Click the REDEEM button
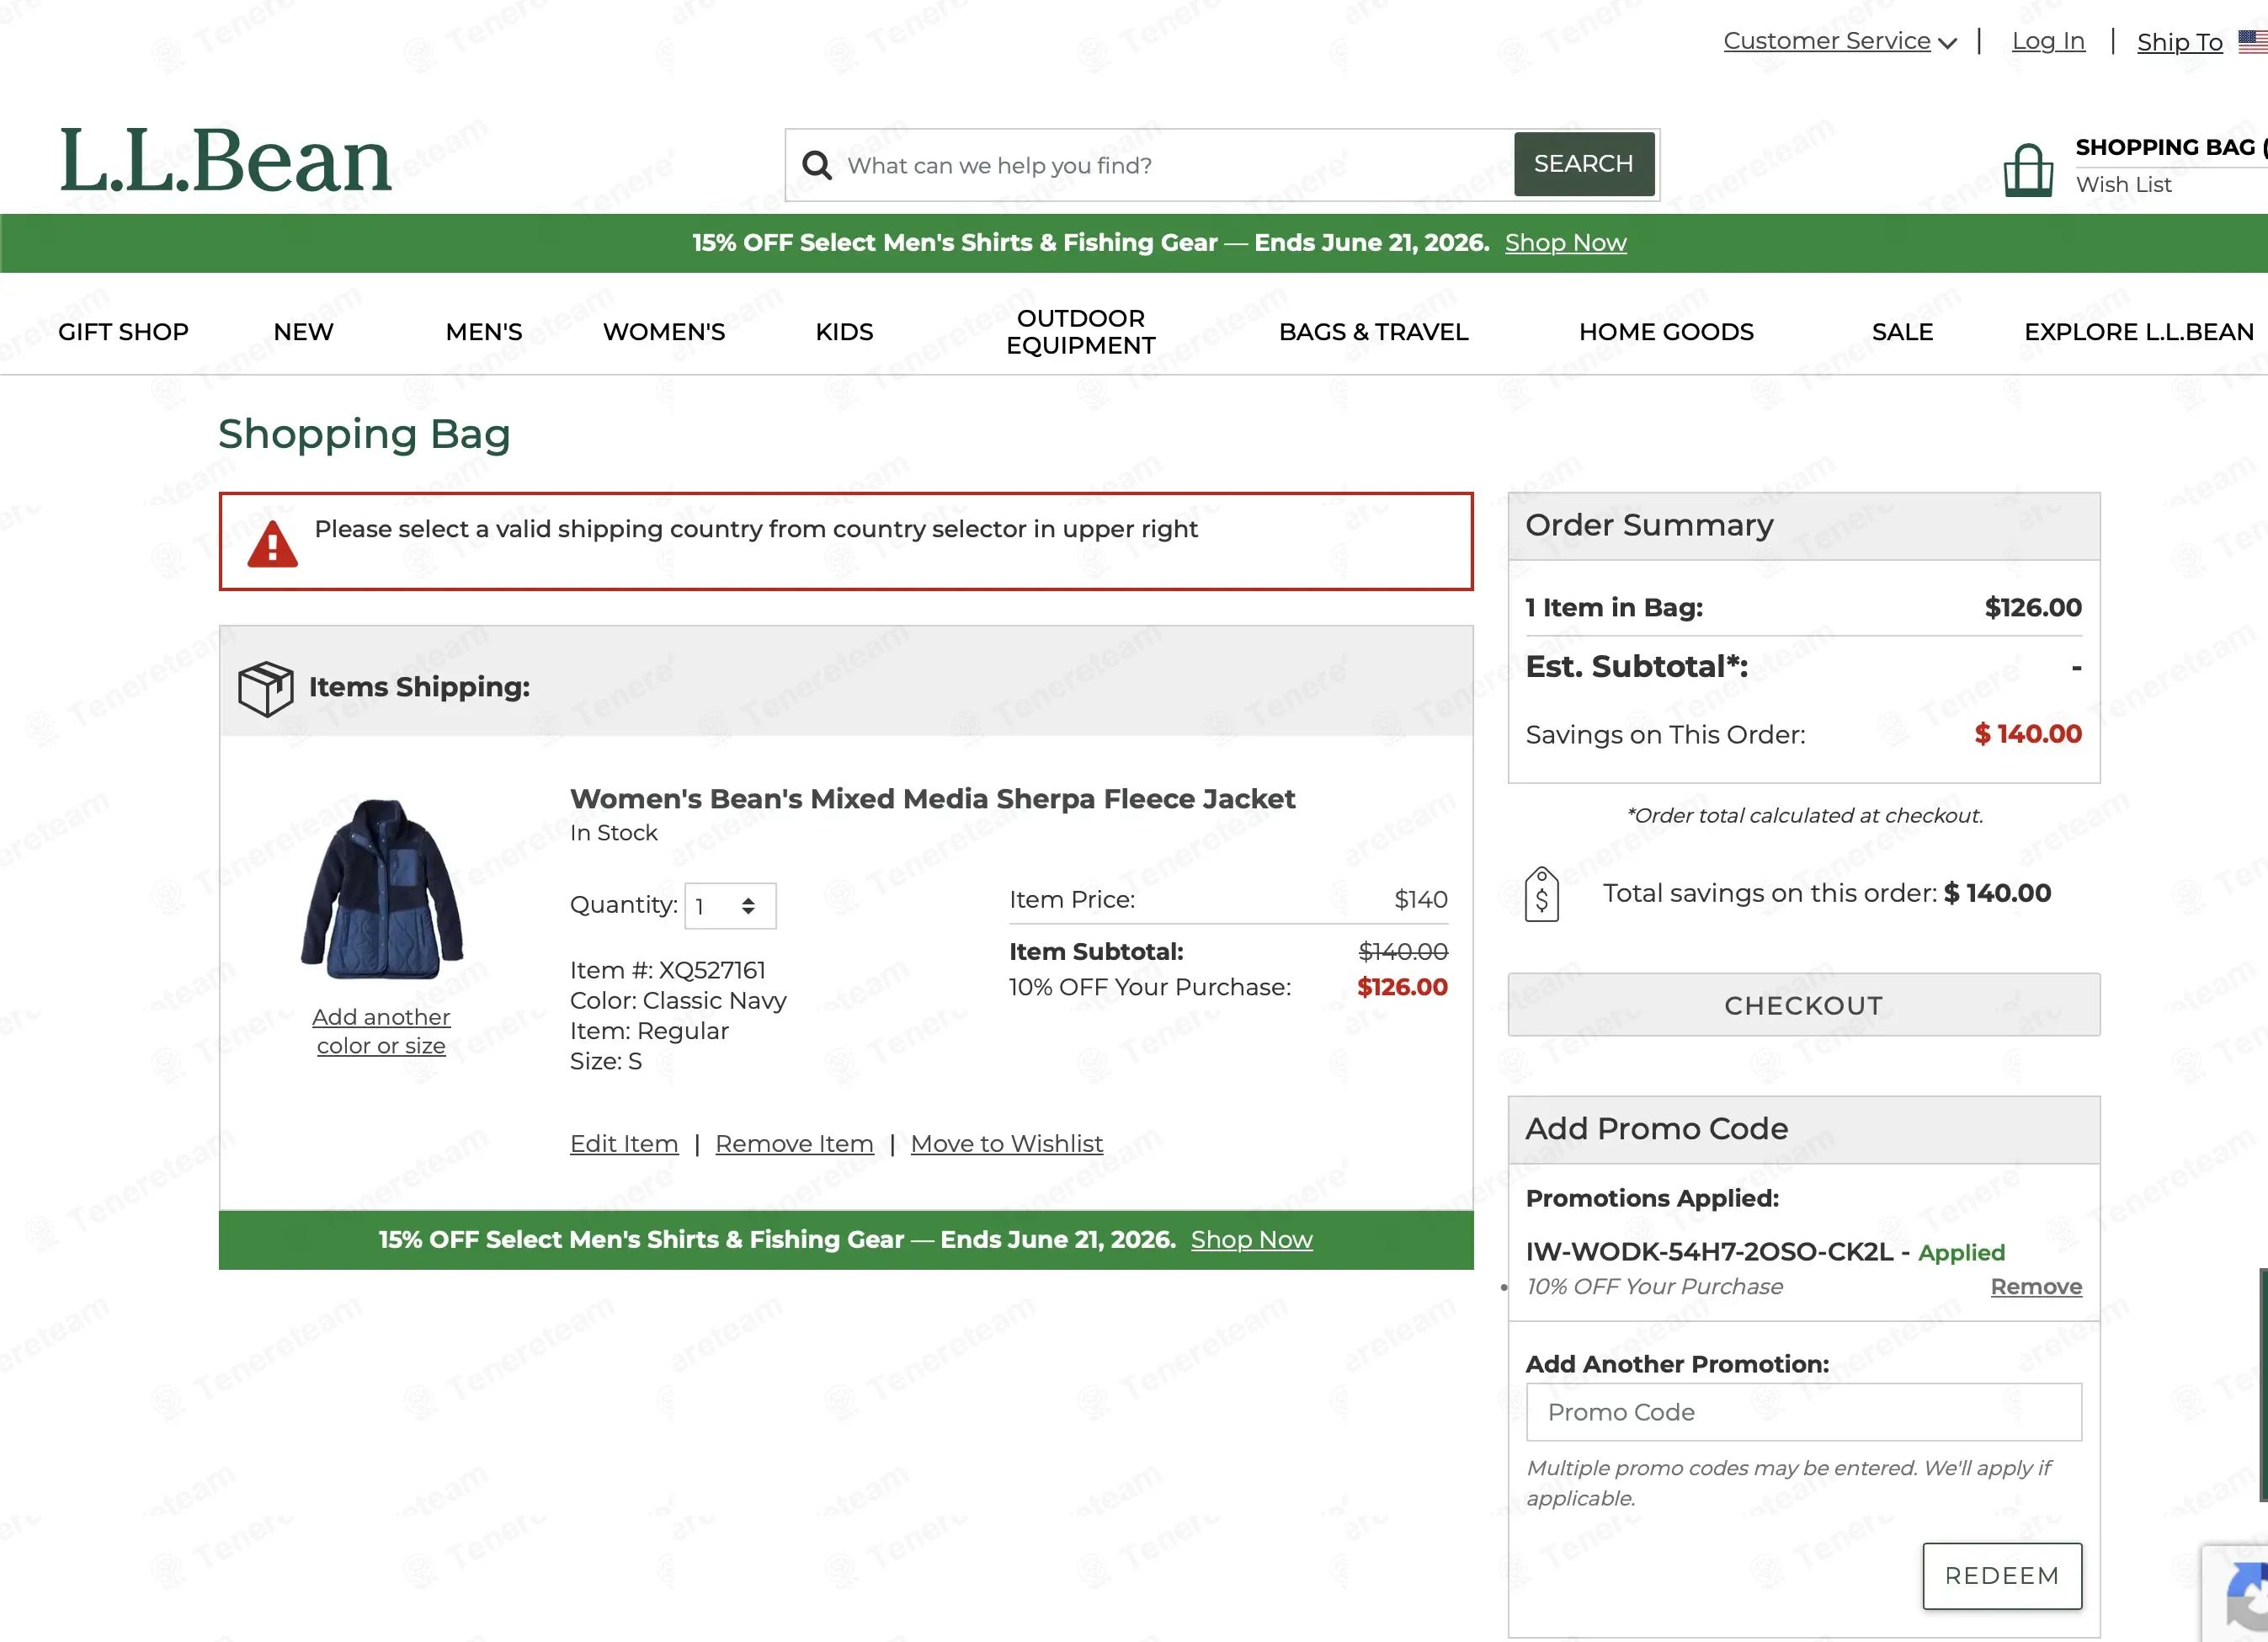The image size is (2268, 1642). (2002, 1576)
